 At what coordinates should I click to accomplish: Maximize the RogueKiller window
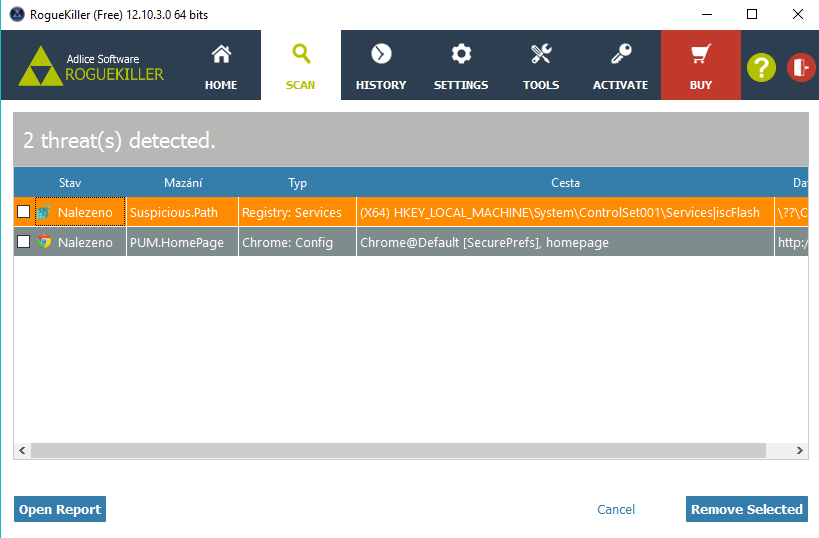pos(752,14)
